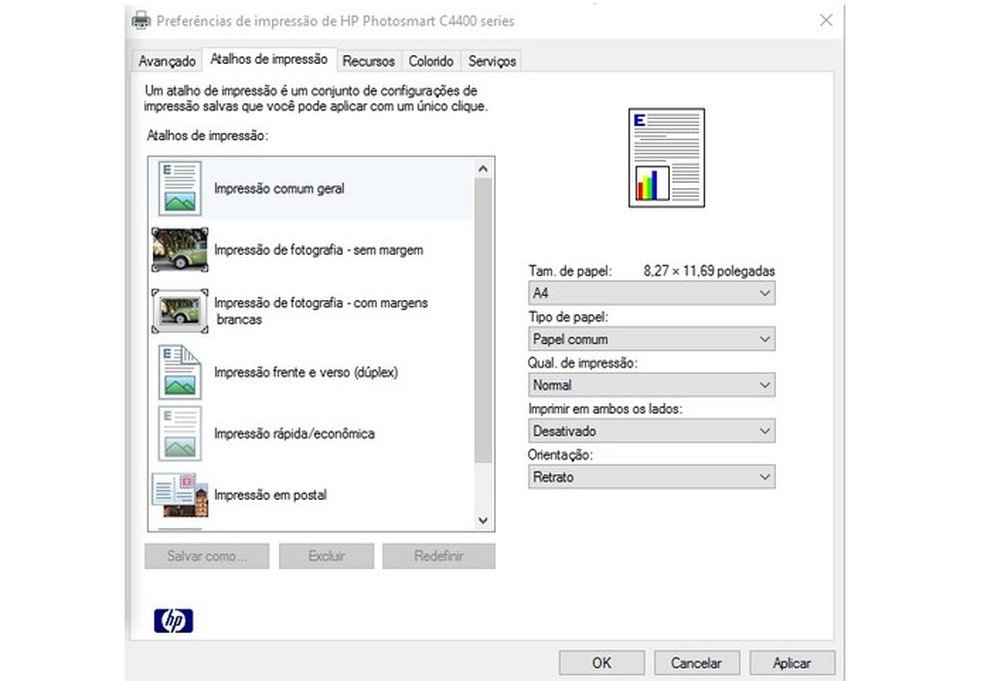Viewport: 984px width, 681px height.
Task: Select photo printing with white margins icon
Action: pos(180,311)
